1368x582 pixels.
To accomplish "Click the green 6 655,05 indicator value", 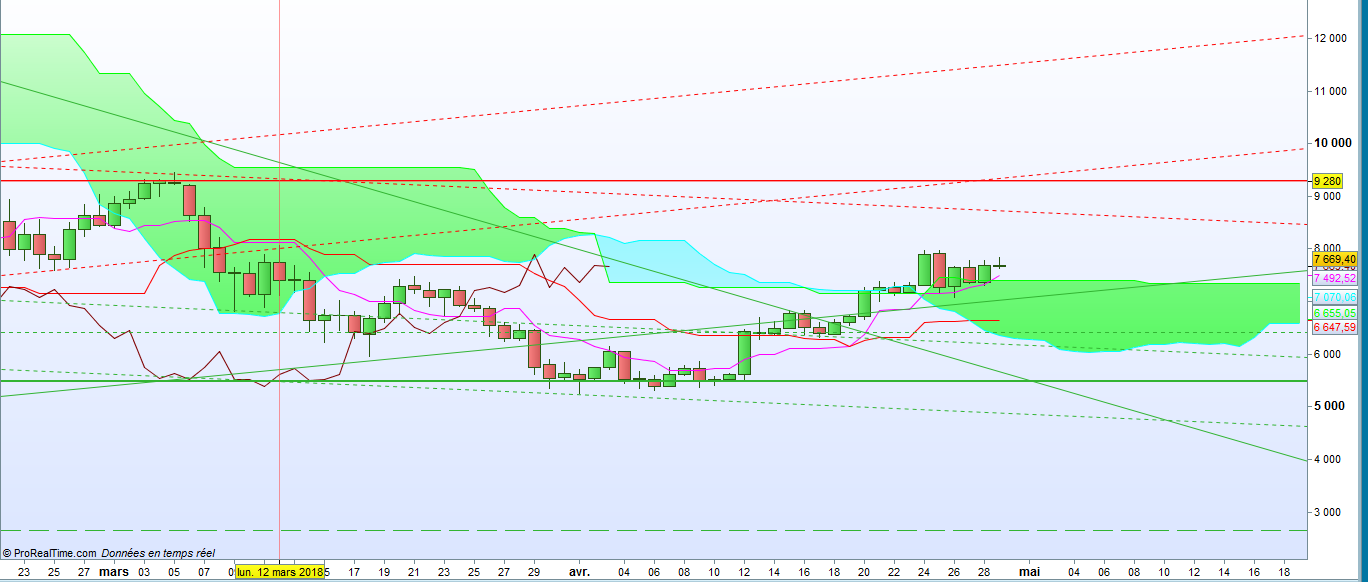I will [x=1334, y=313].
